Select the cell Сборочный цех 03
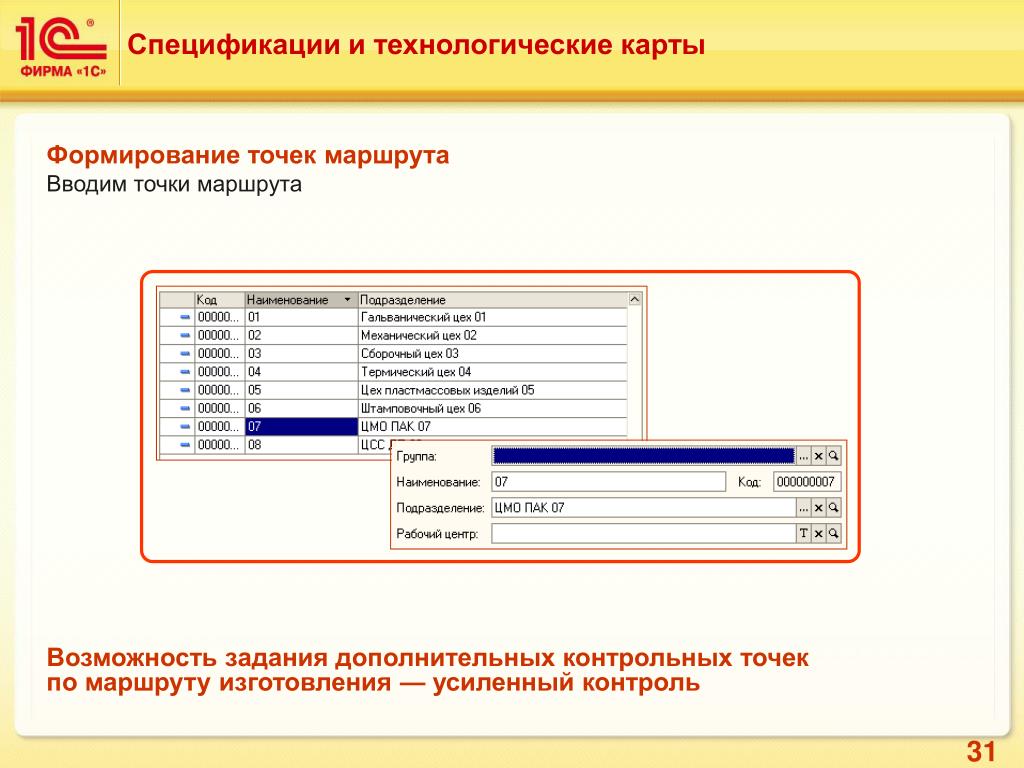This screenshot has height=768, width=1024. (492, 354)
